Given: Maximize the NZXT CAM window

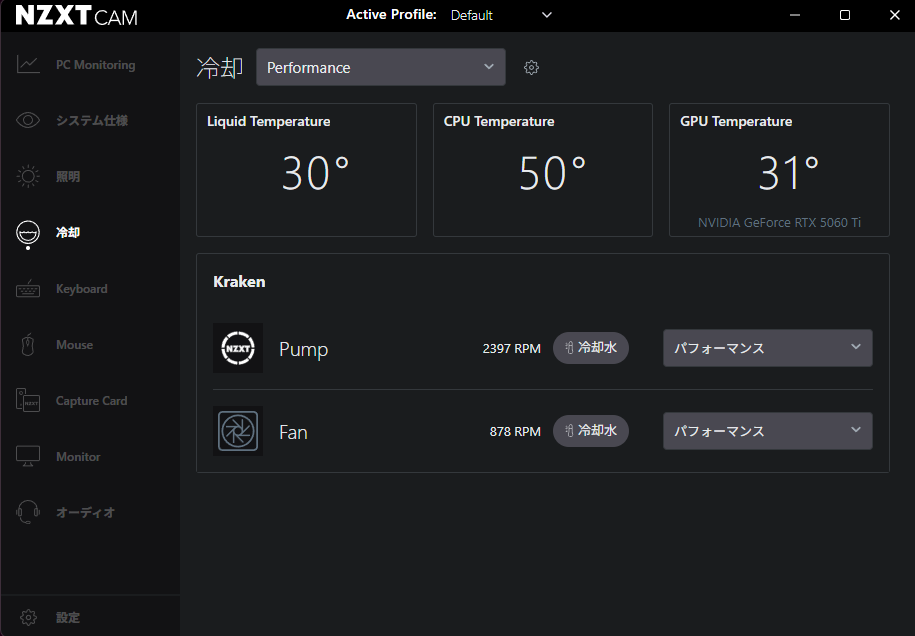Looking at the screenshot, I should click(x=844, y=15).
